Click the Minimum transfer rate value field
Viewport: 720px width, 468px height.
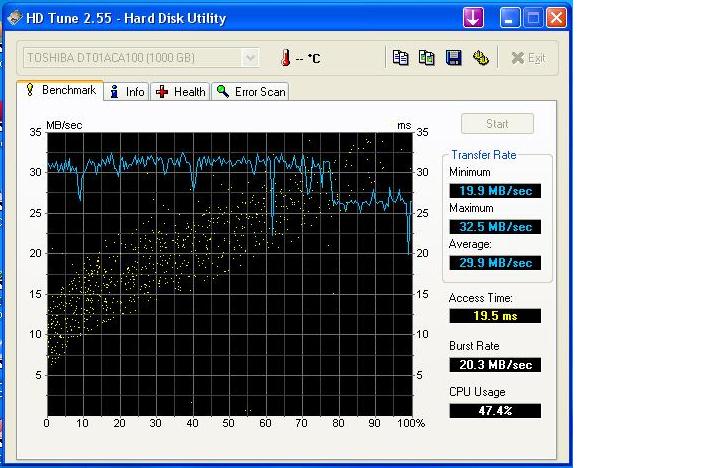pyautogui.click(x=494, y=191)
